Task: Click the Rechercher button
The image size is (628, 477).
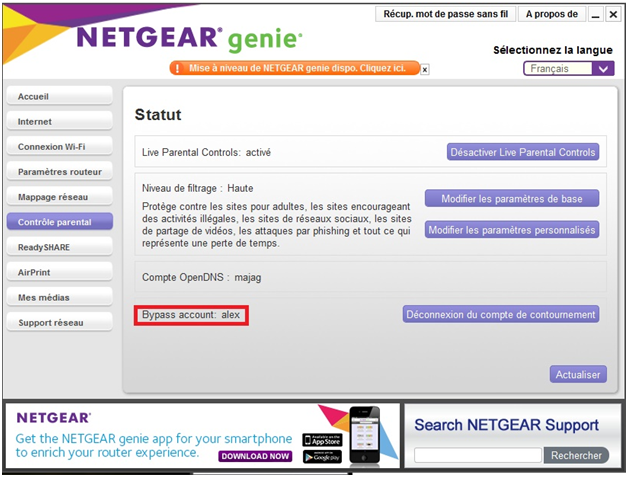Action: (576, 455)
